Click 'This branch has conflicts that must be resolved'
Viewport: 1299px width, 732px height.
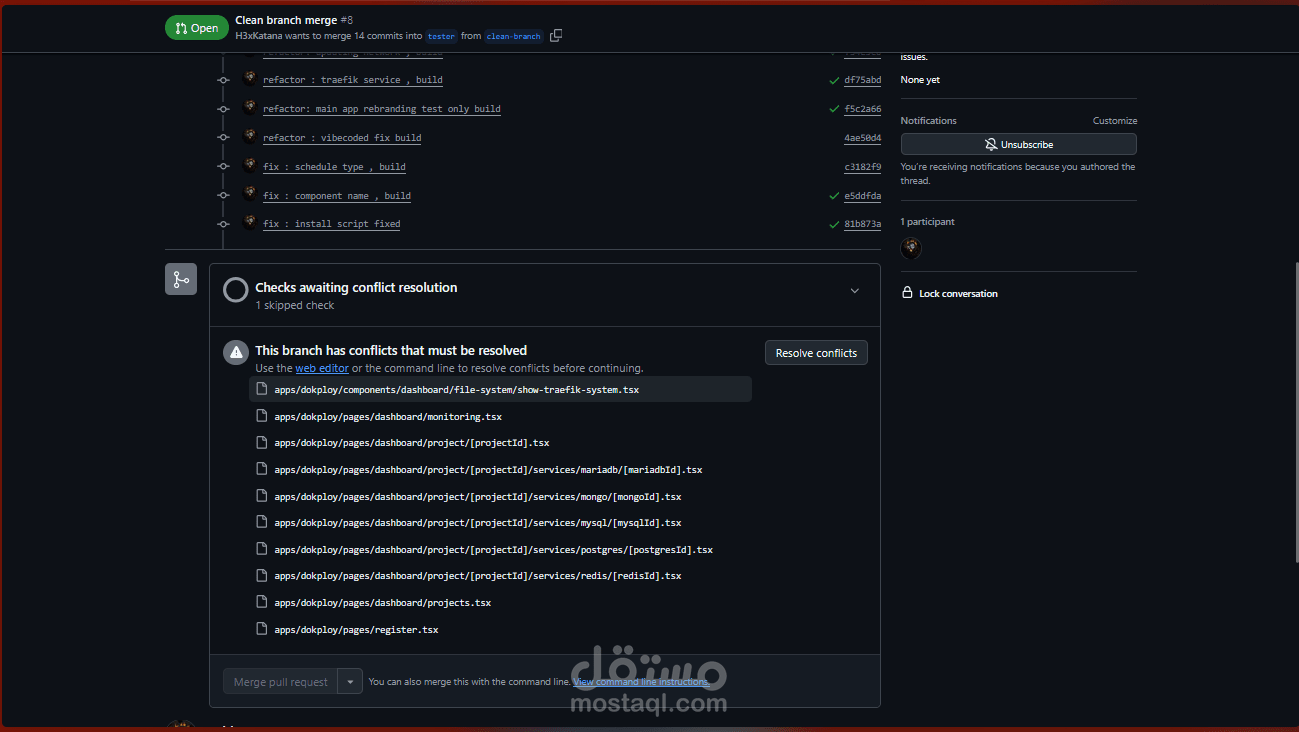(x=391, y=350)
